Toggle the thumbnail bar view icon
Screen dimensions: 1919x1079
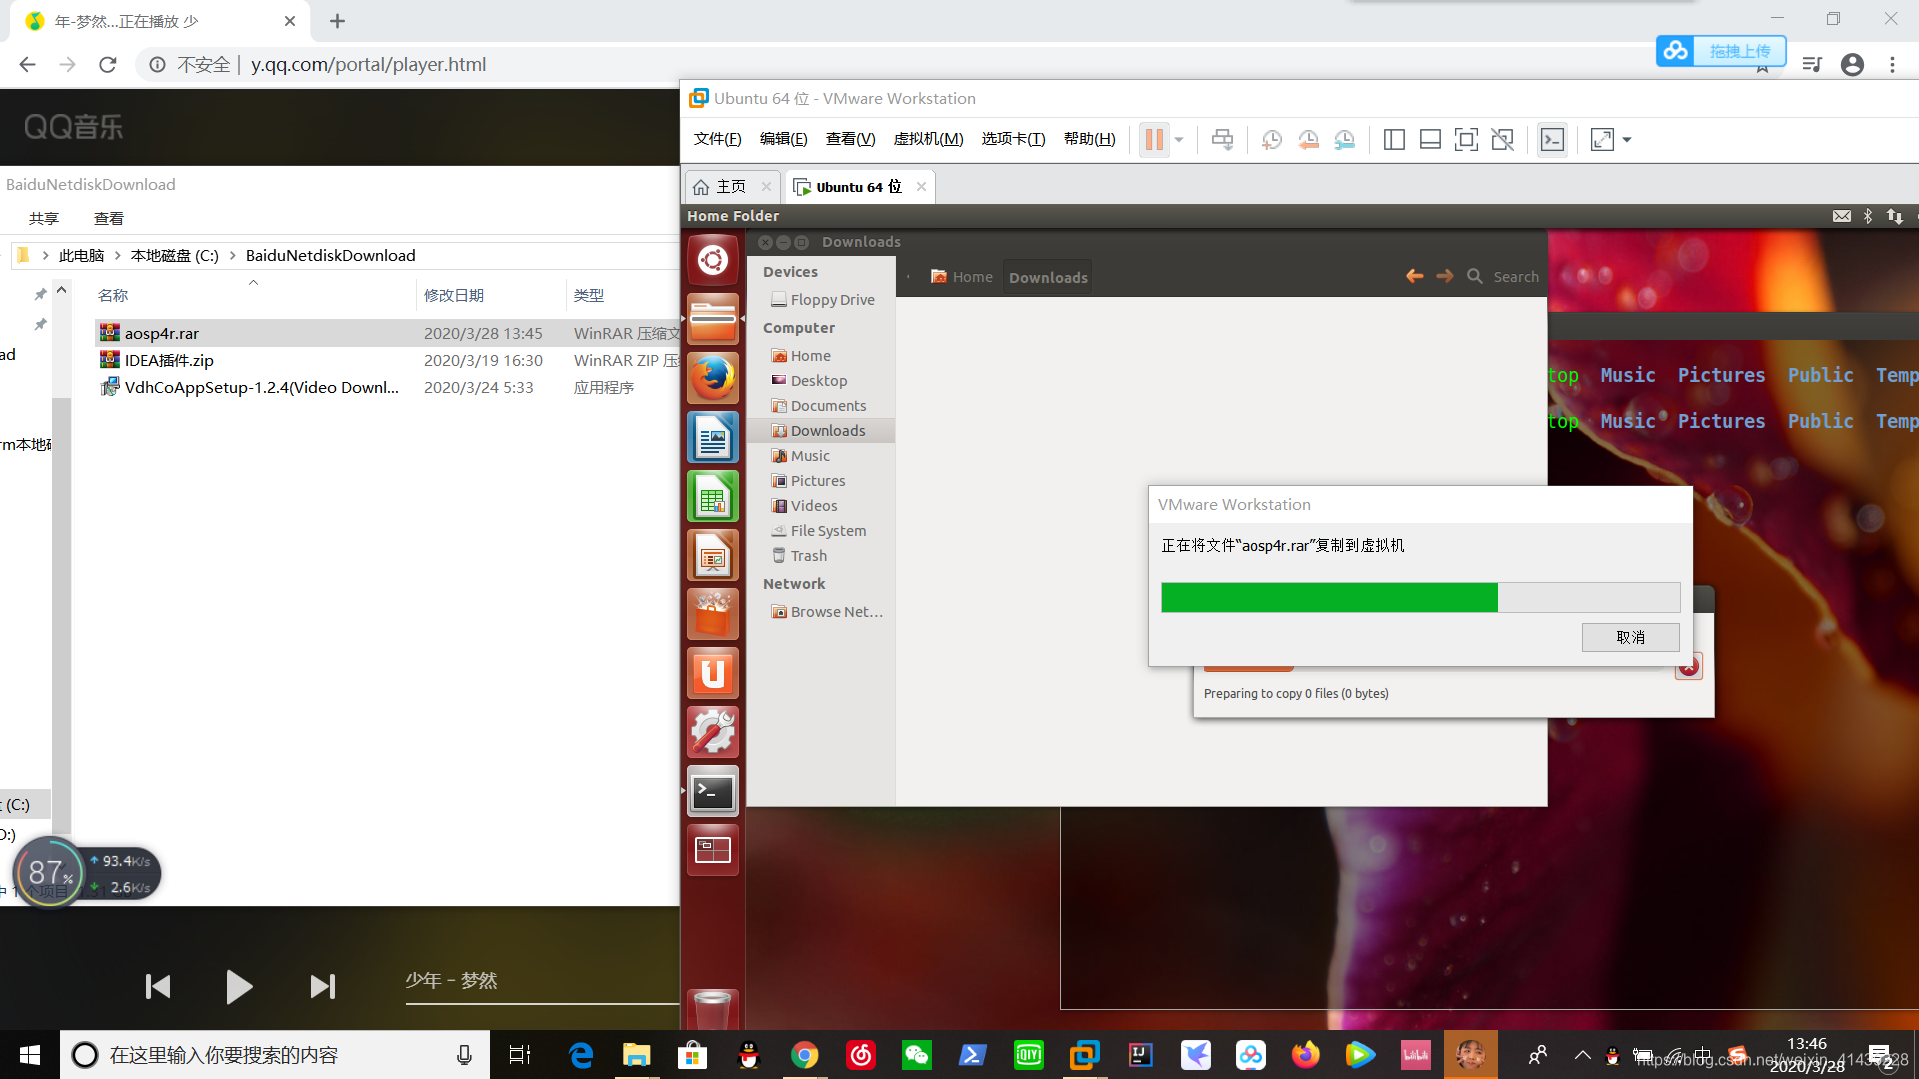coord(1430,139)
